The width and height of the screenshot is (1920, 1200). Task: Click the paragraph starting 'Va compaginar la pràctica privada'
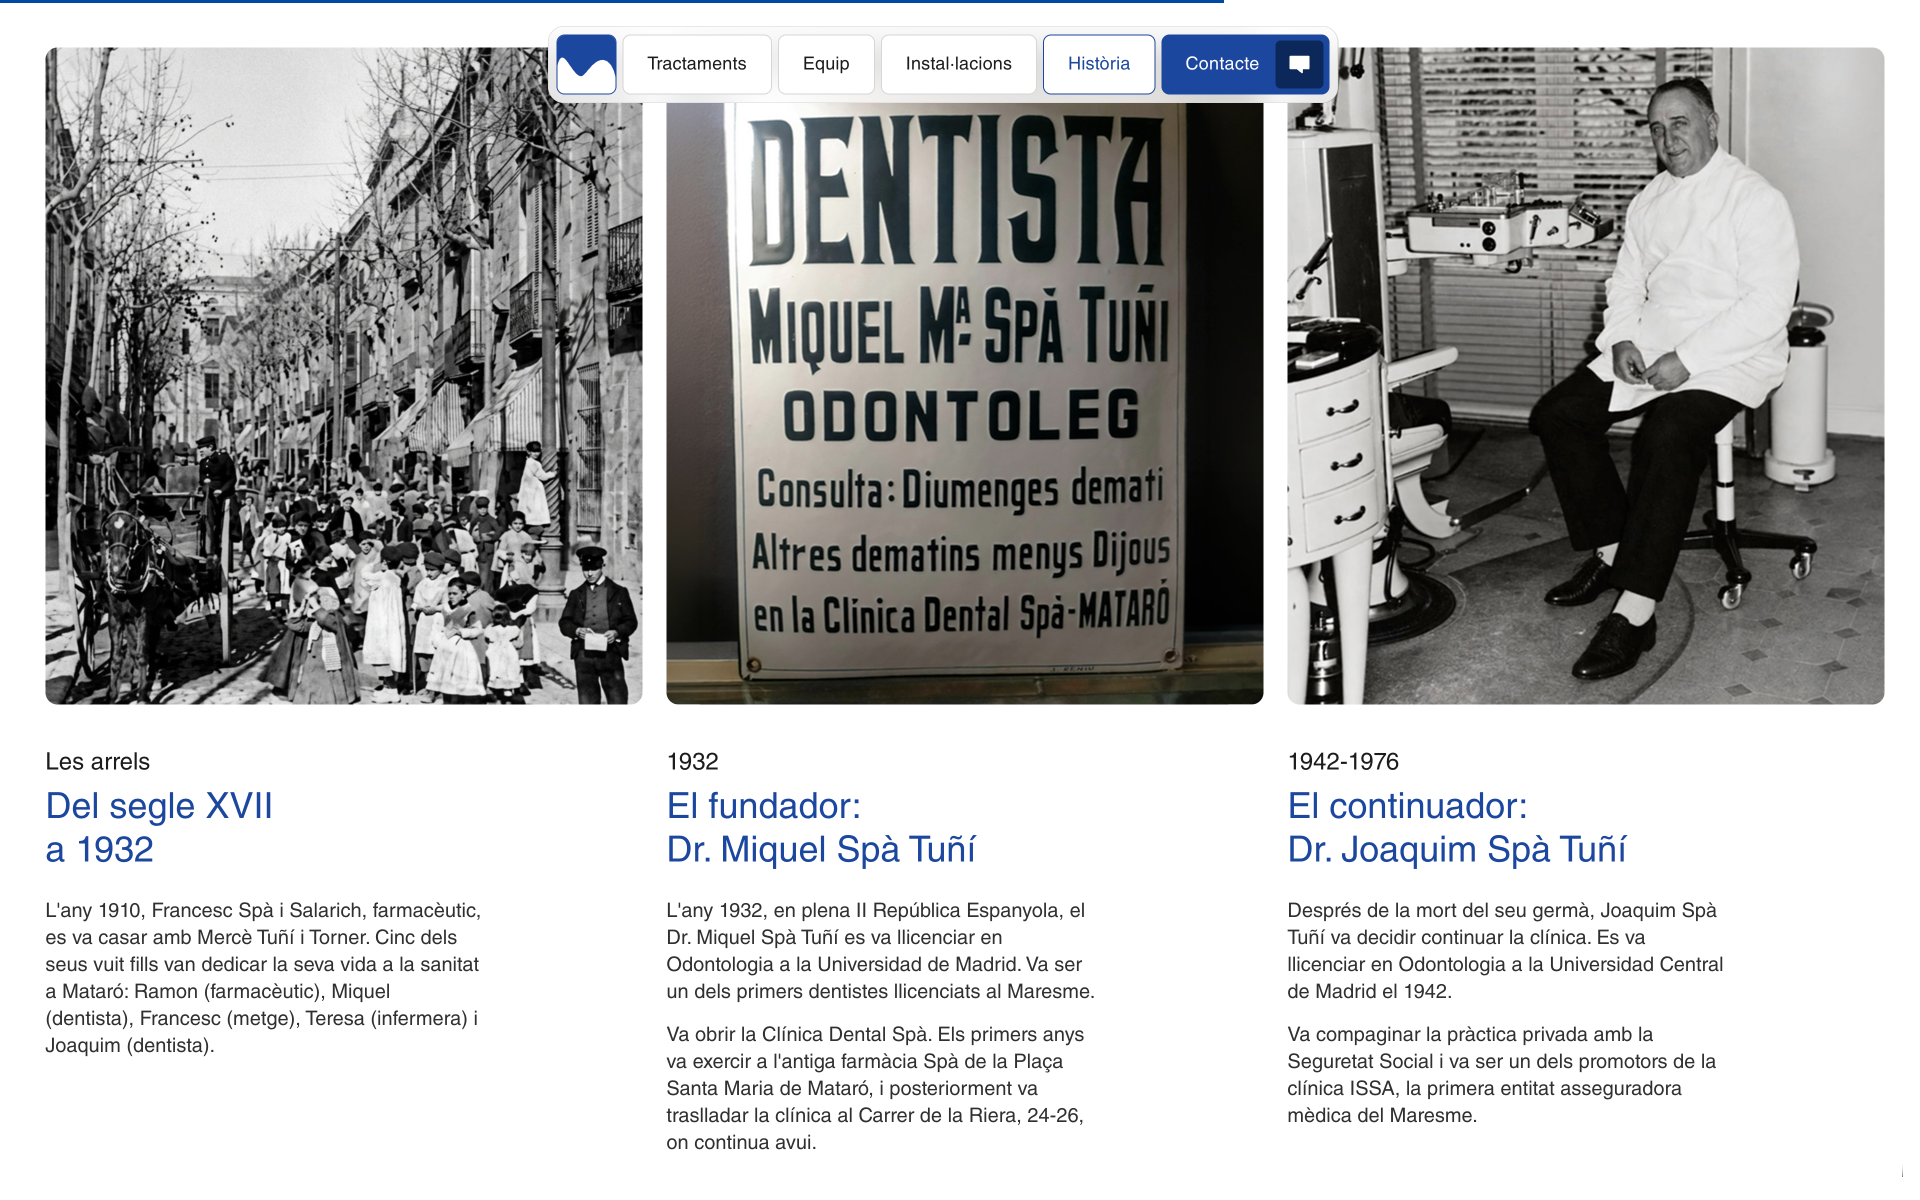pyautogui.click(x=1502, y=1074)
